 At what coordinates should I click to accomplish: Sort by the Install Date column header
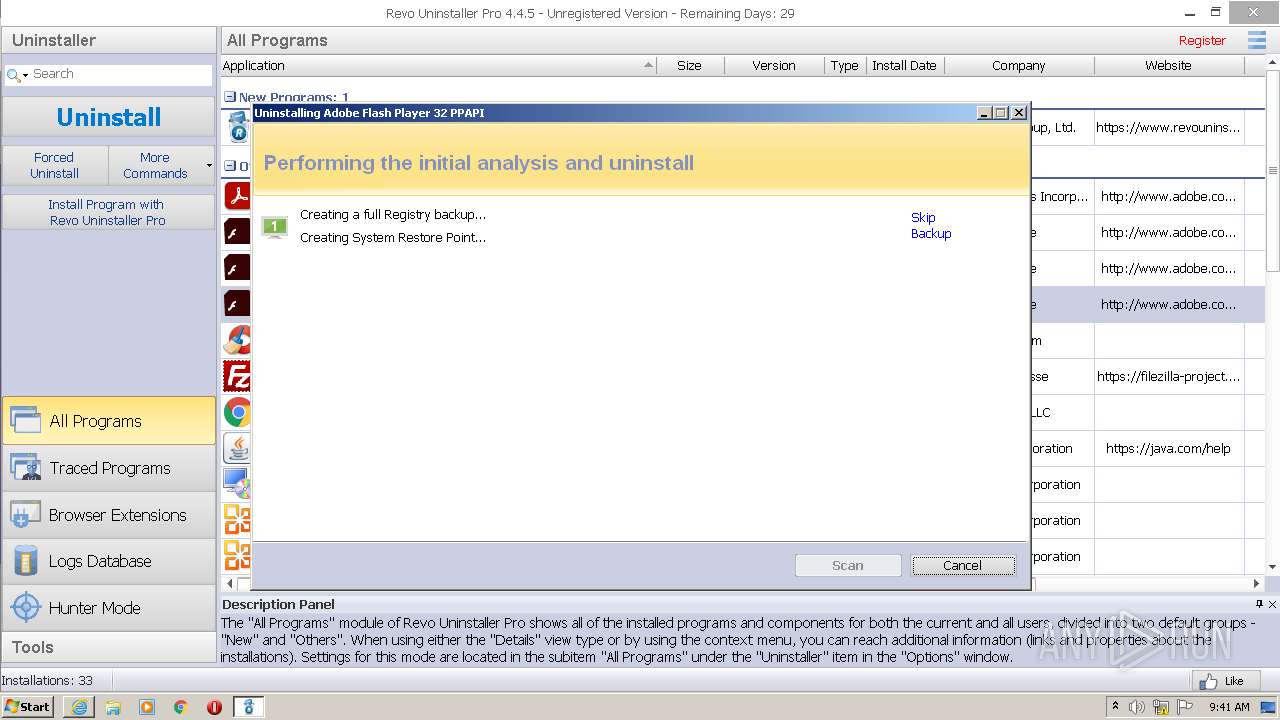904,65
